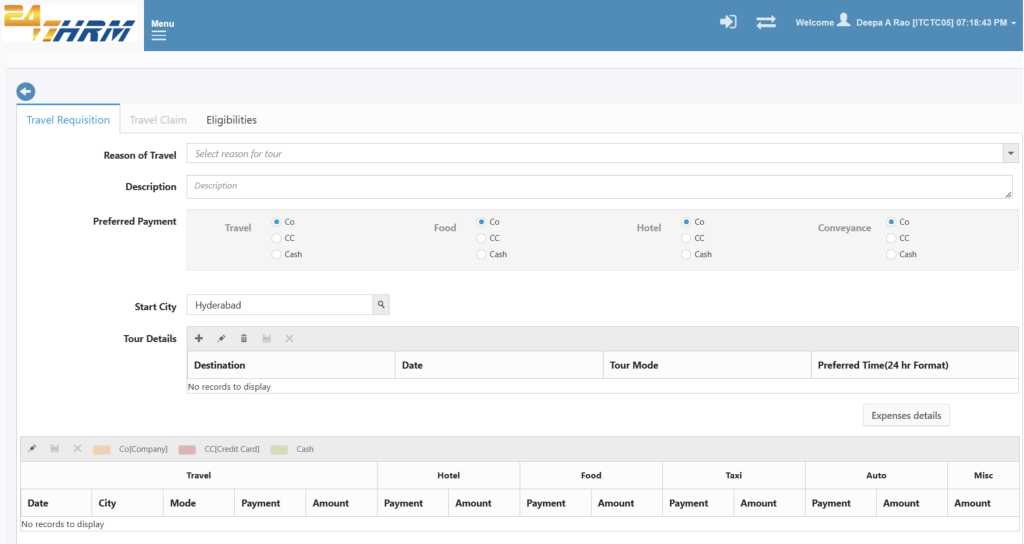1024x544 pixels.
Task: Click Cash green color swatch
Action: click(280, 449)
